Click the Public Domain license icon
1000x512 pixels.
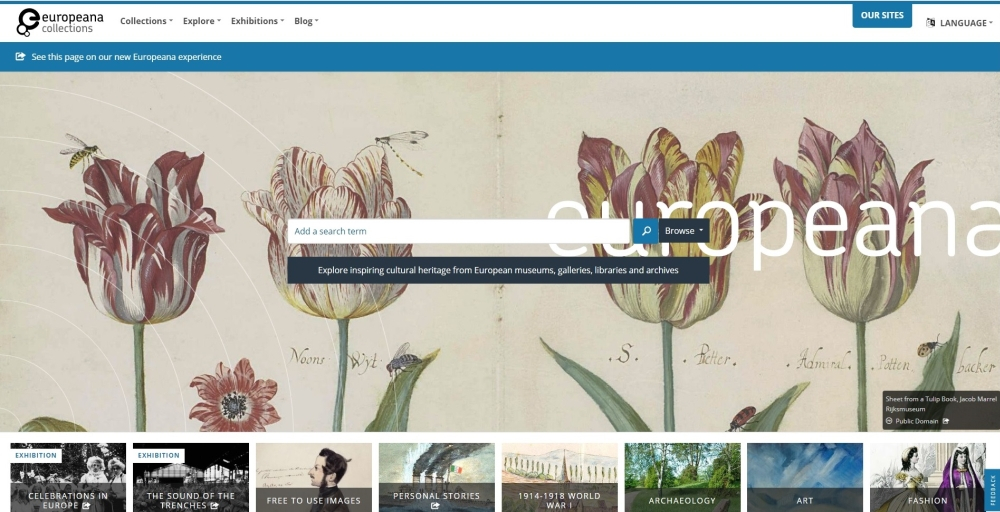(889, 421)
